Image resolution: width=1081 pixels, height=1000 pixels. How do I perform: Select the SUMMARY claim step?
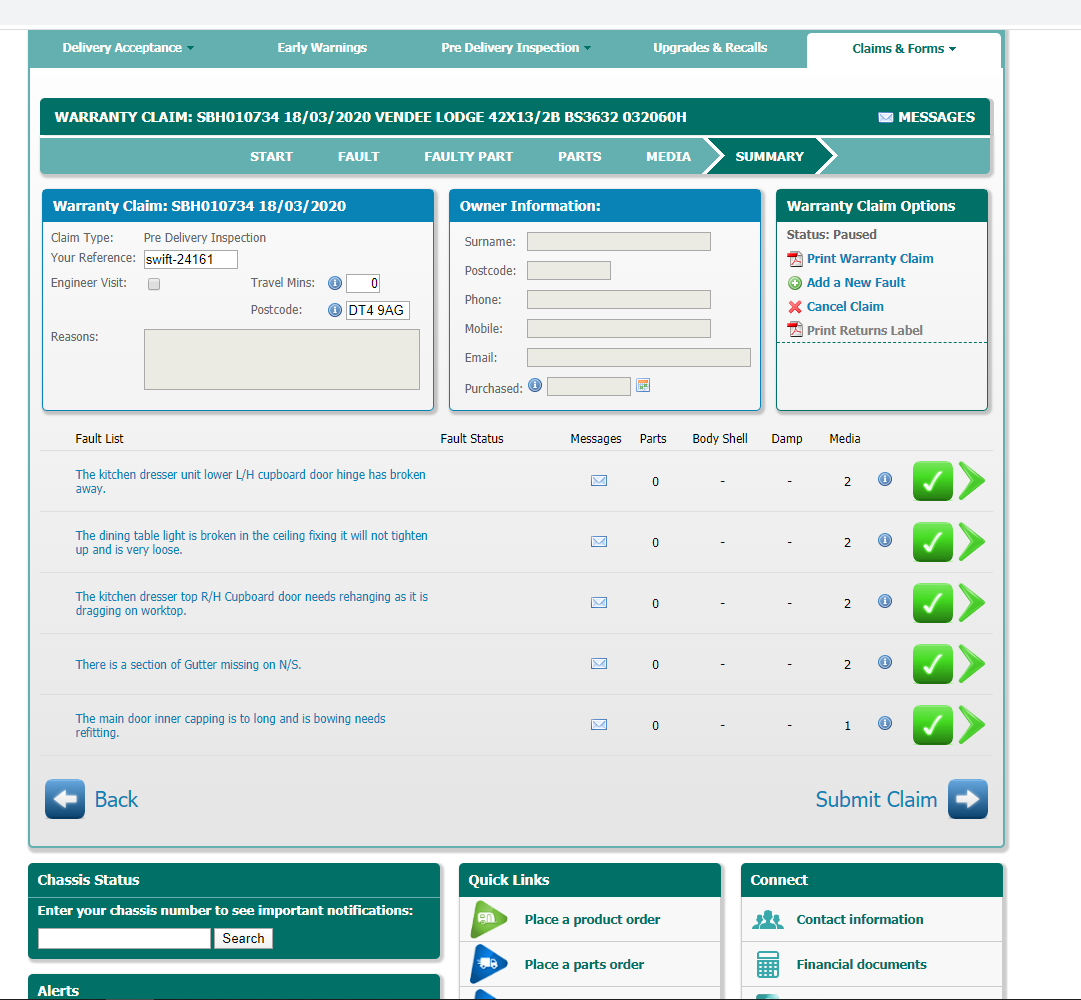pos(769,156)
